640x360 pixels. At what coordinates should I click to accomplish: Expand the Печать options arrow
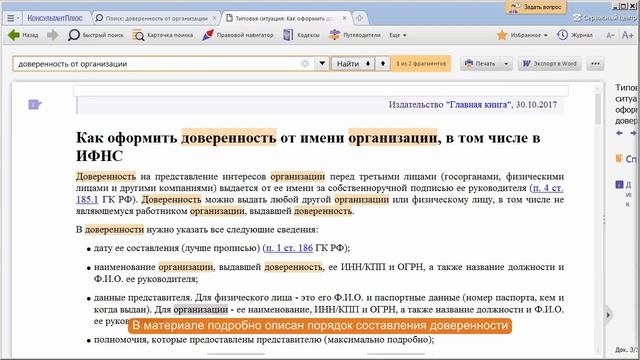coord(506,64)
